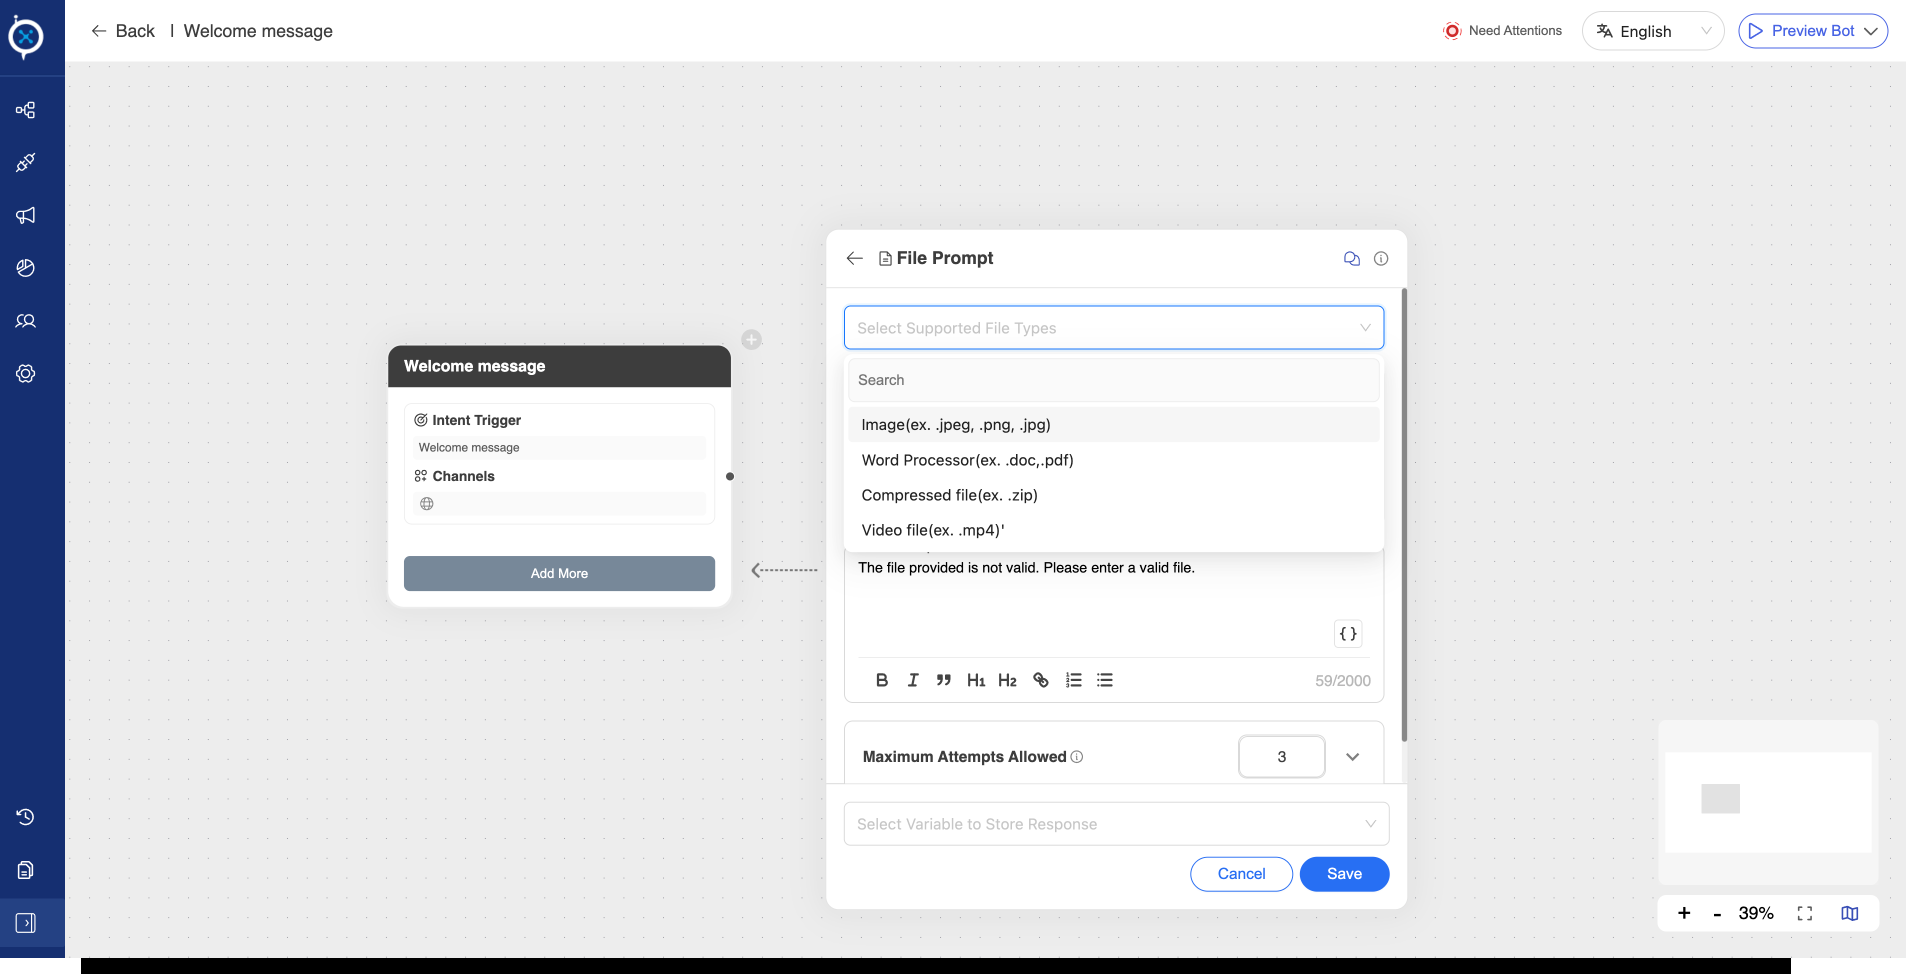Viewport: 1906px width, 974px height.
Task: Select the Video file type option
Action: (1114, 530)
